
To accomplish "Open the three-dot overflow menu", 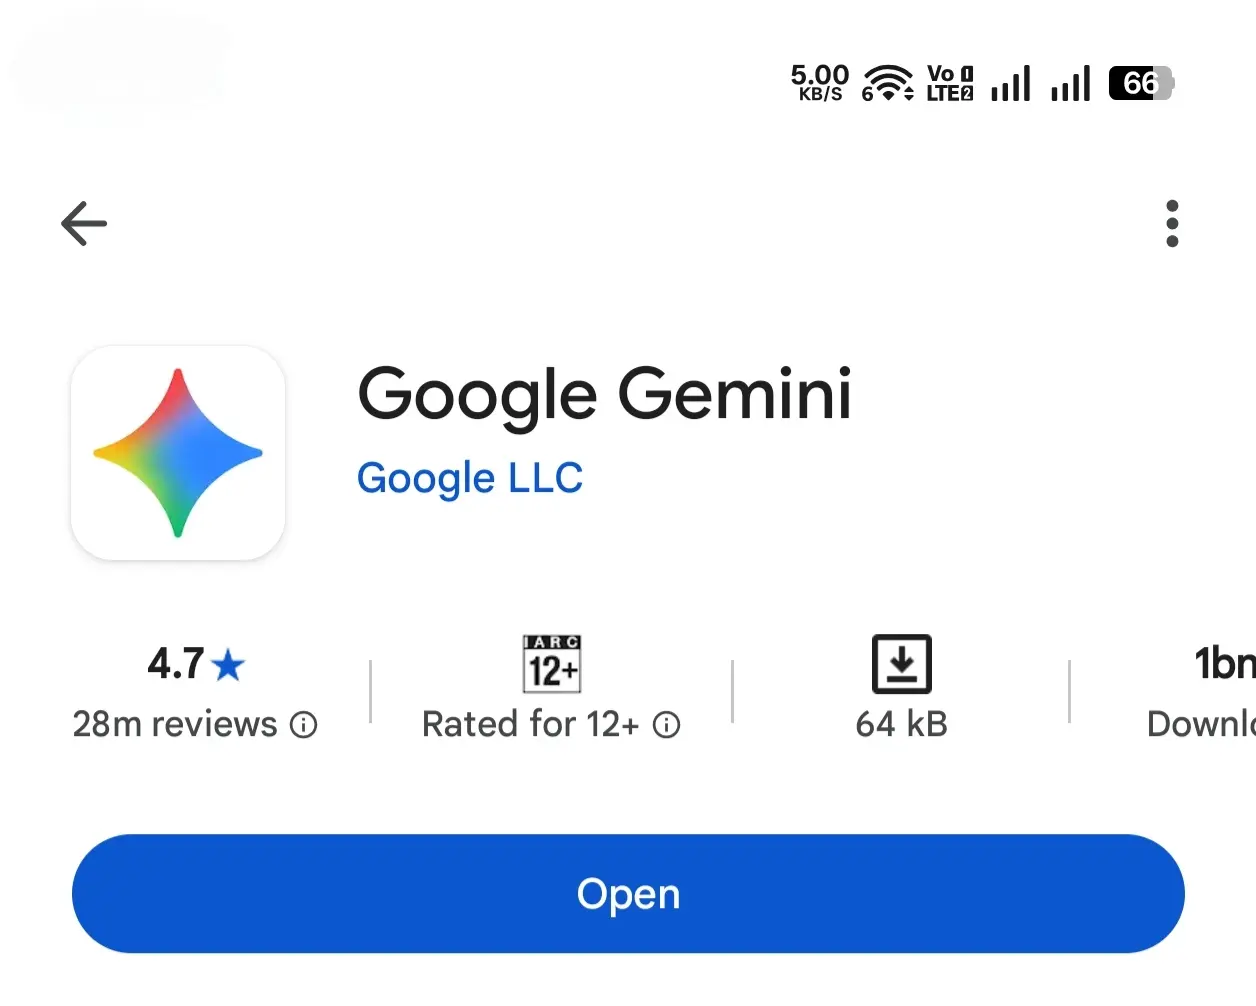I will coord(1172,223).
